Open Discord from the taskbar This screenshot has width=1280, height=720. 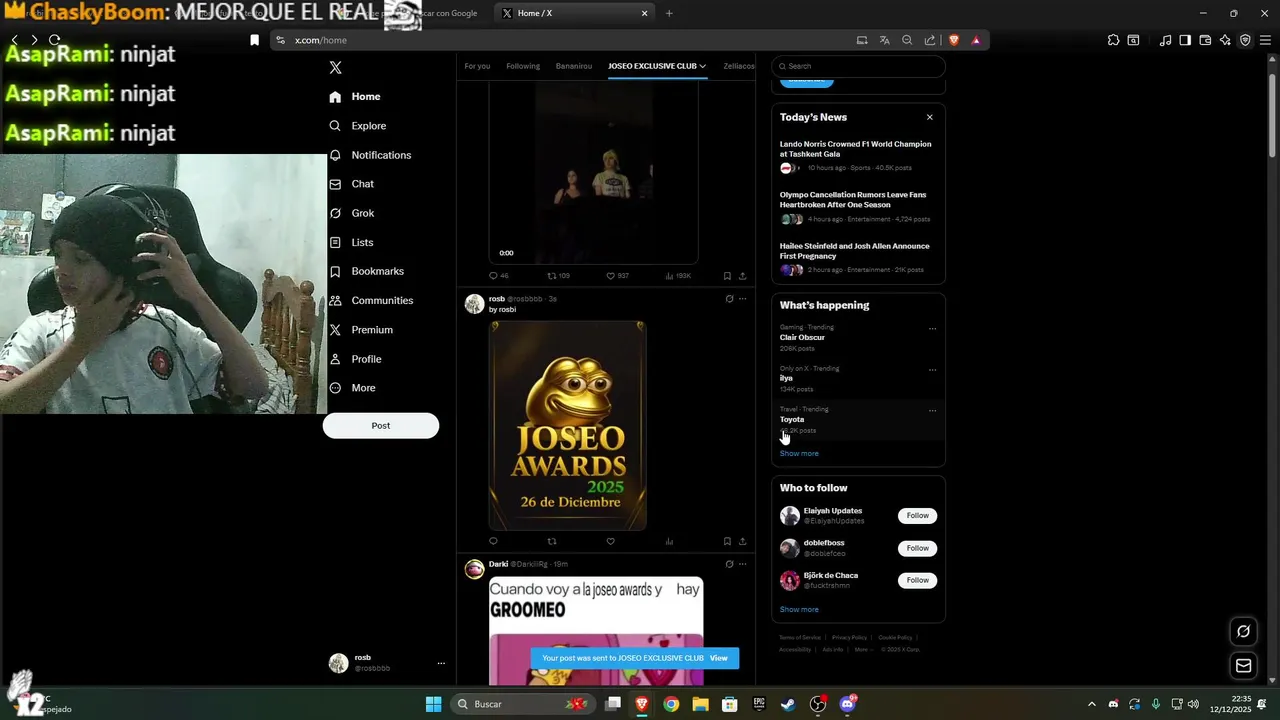(x=848, y=704)
